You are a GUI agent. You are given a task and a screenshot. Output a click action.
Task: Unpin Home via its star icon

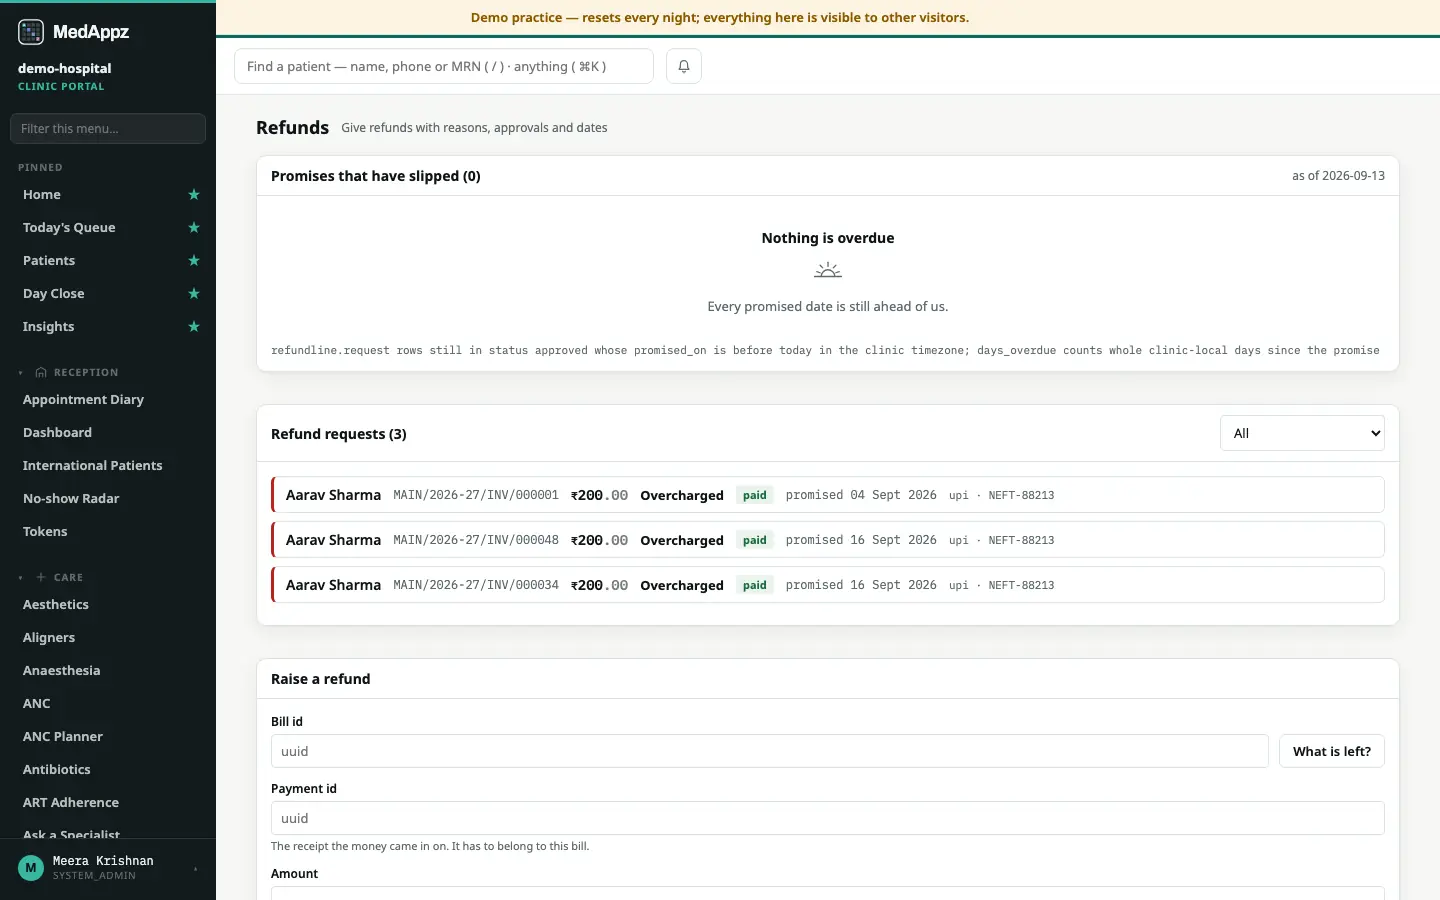(194, 195)
